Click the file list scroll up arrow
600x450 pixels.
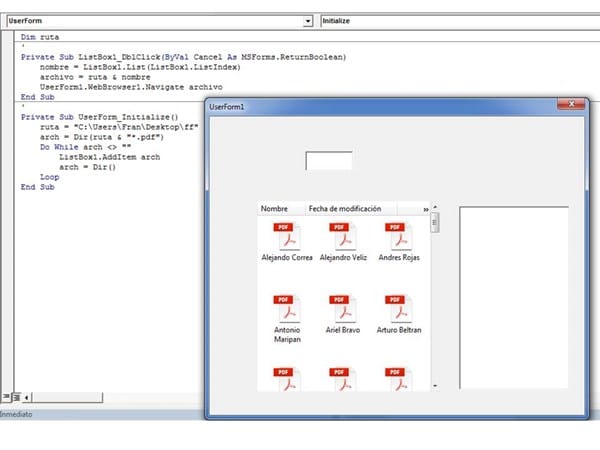tap(434, 208)
